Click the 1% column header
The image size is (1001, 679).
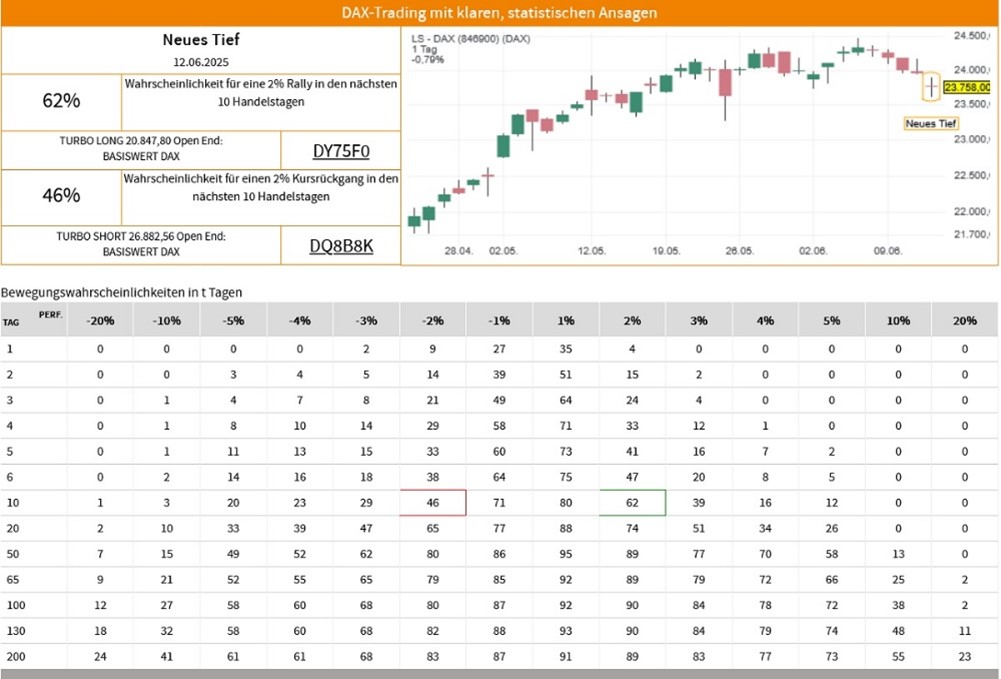[x=566, y=321]
